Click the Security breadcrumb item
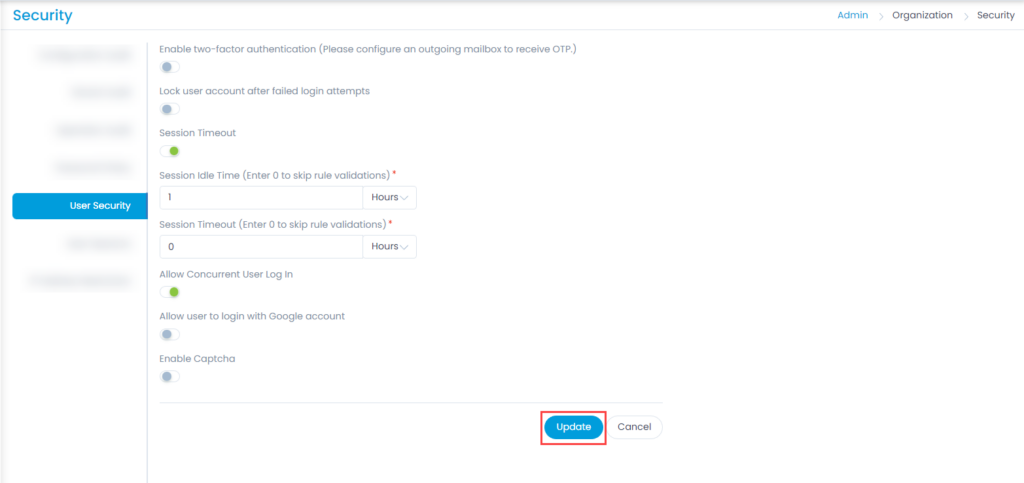The width and height of the screenshot is (1024, 483). click(995, 16)
